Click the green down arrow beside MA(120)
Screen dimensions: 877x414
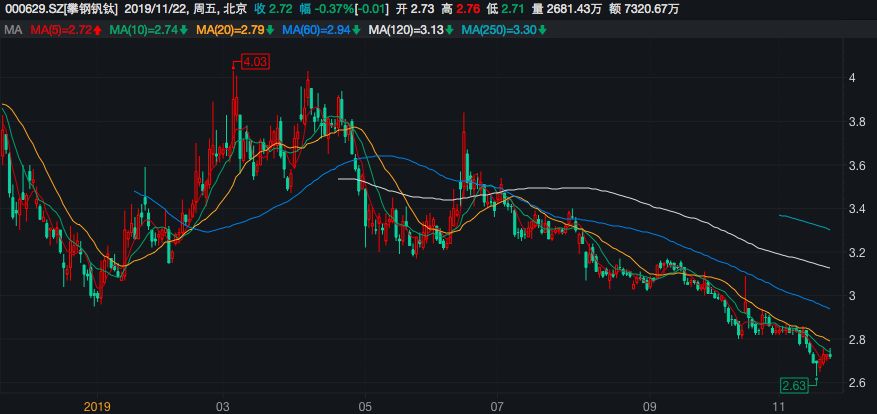[x=449, y=31]
